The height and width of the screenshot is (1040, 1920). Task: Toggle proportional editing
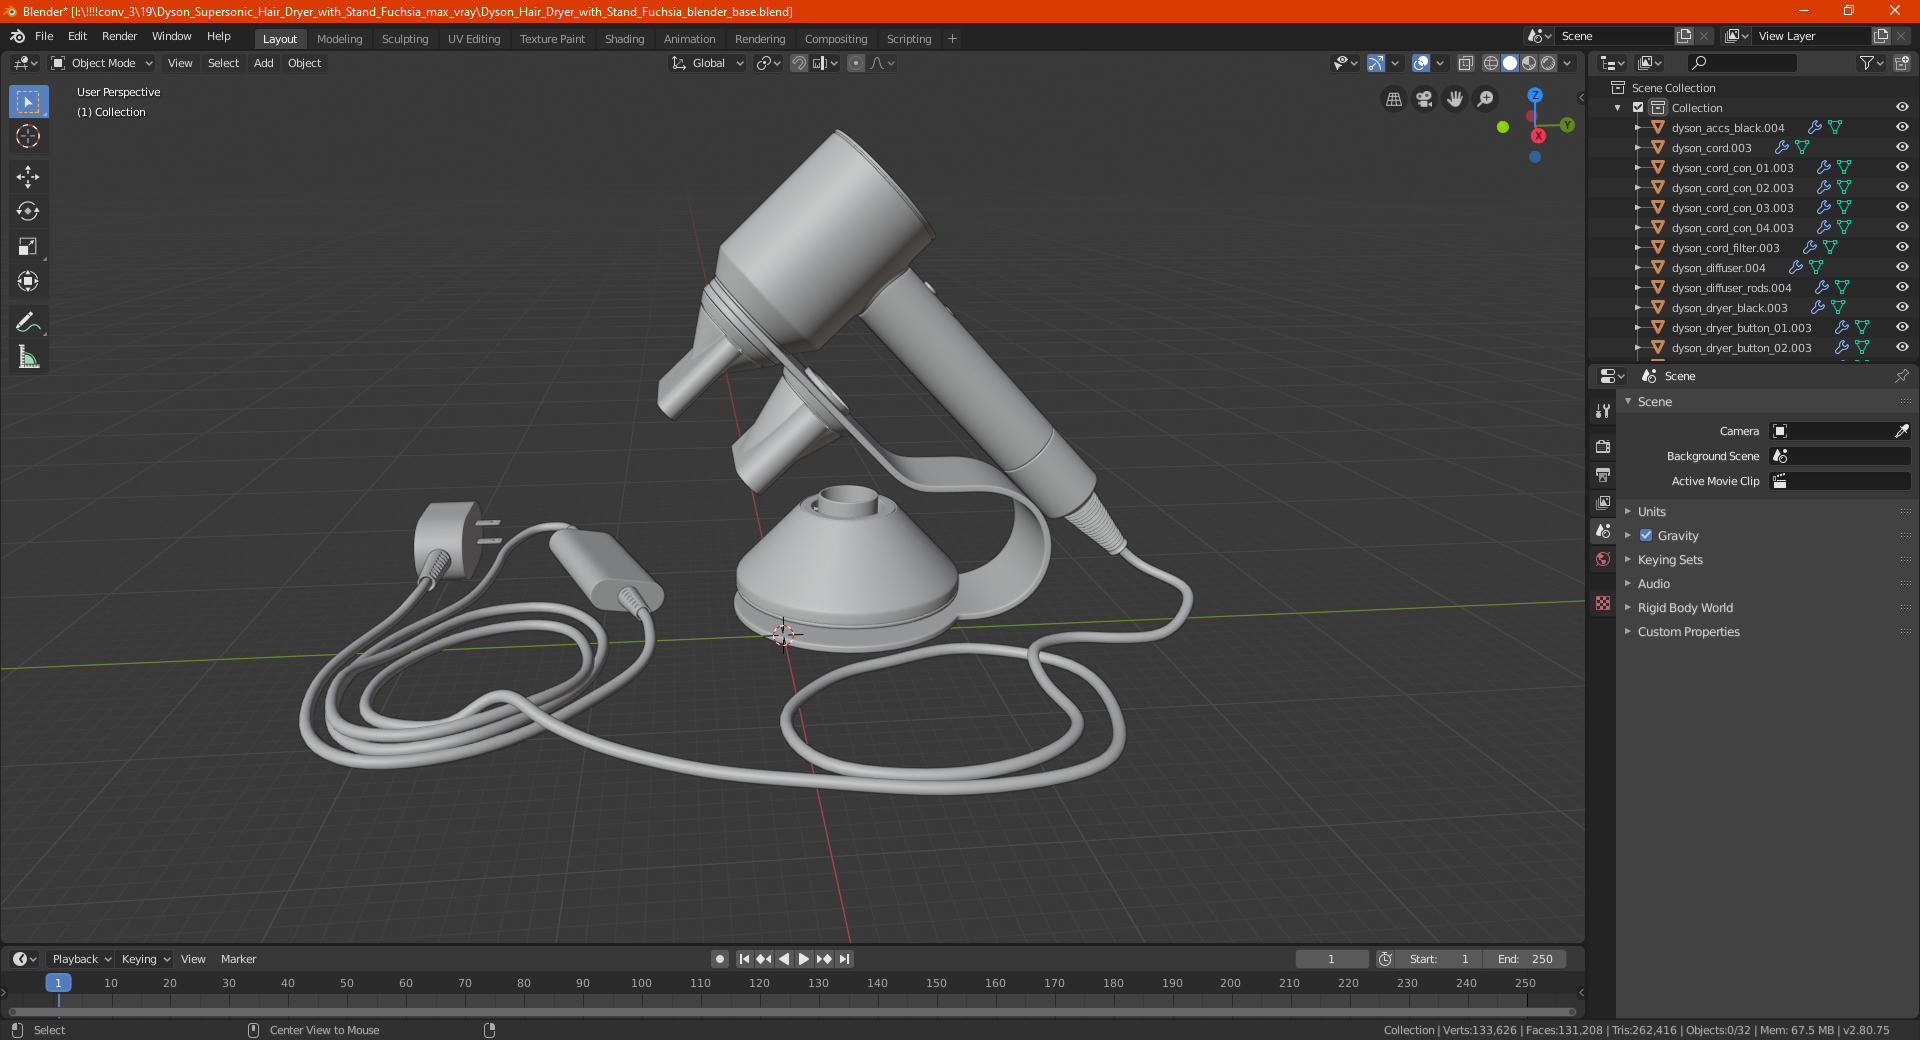click(x=856, y=63)
